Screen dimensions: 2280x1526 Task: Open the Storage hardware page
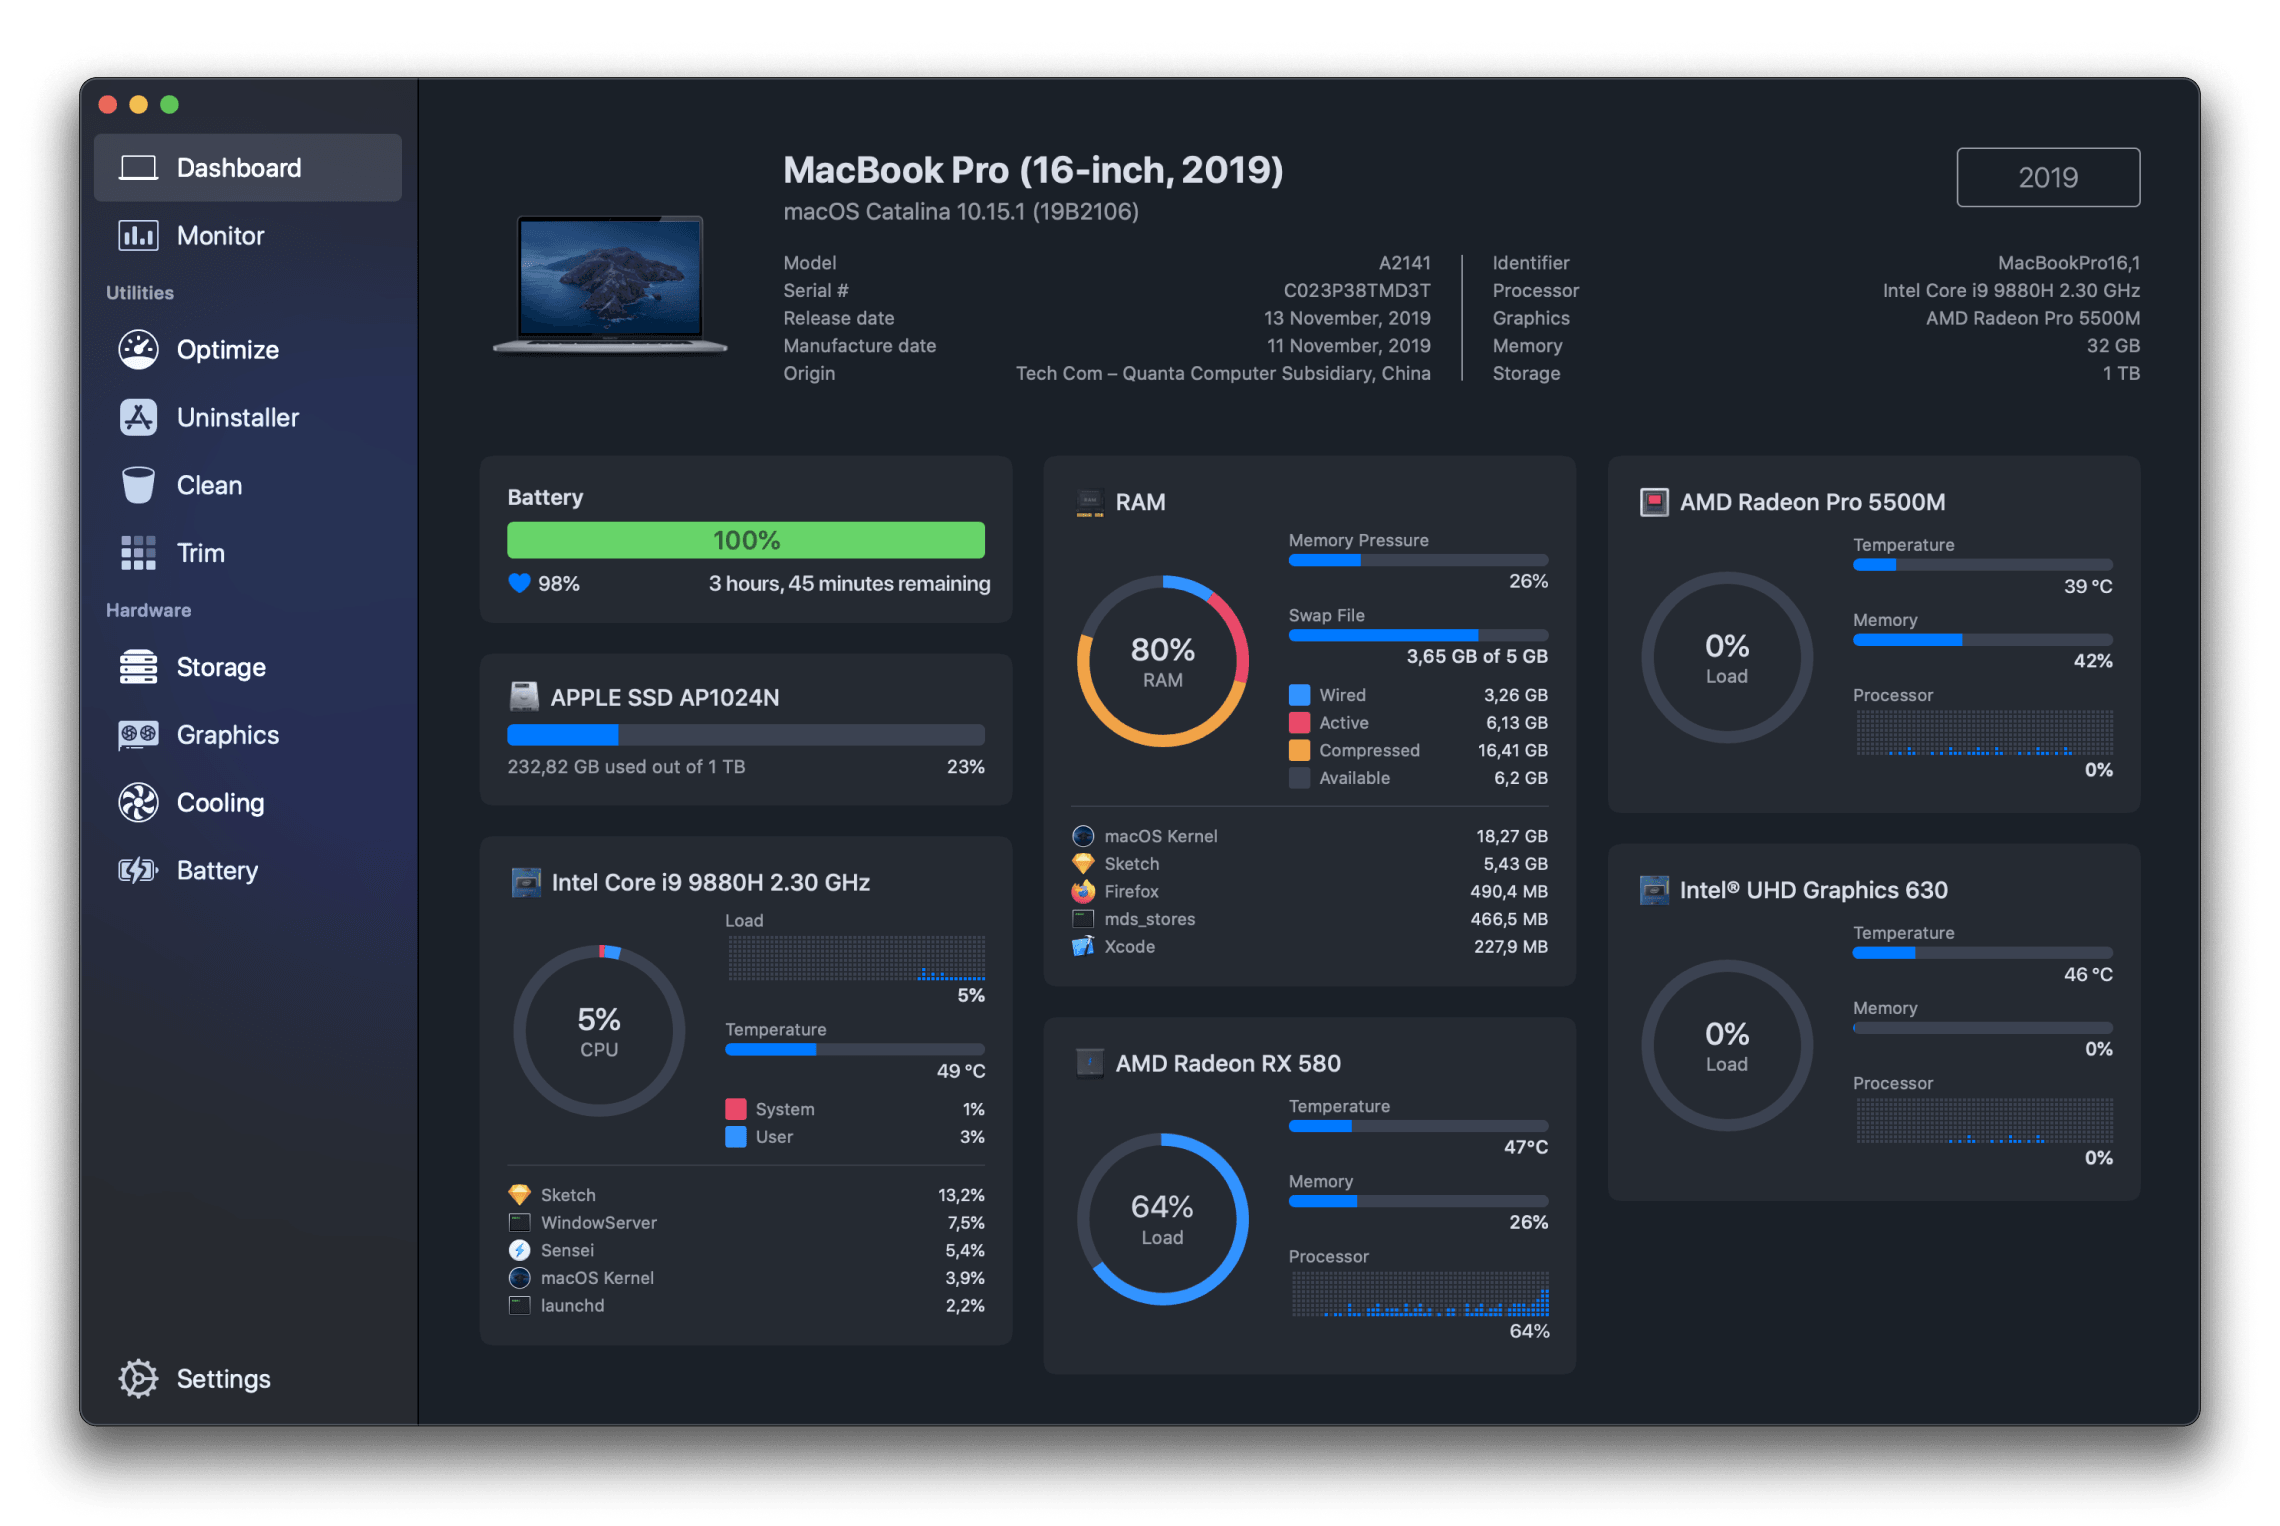(247, 667)
